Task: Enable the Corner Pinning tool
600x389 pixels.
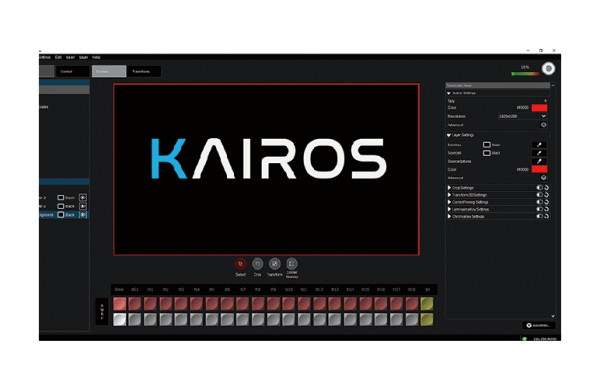Action: [x=292, y=264]
